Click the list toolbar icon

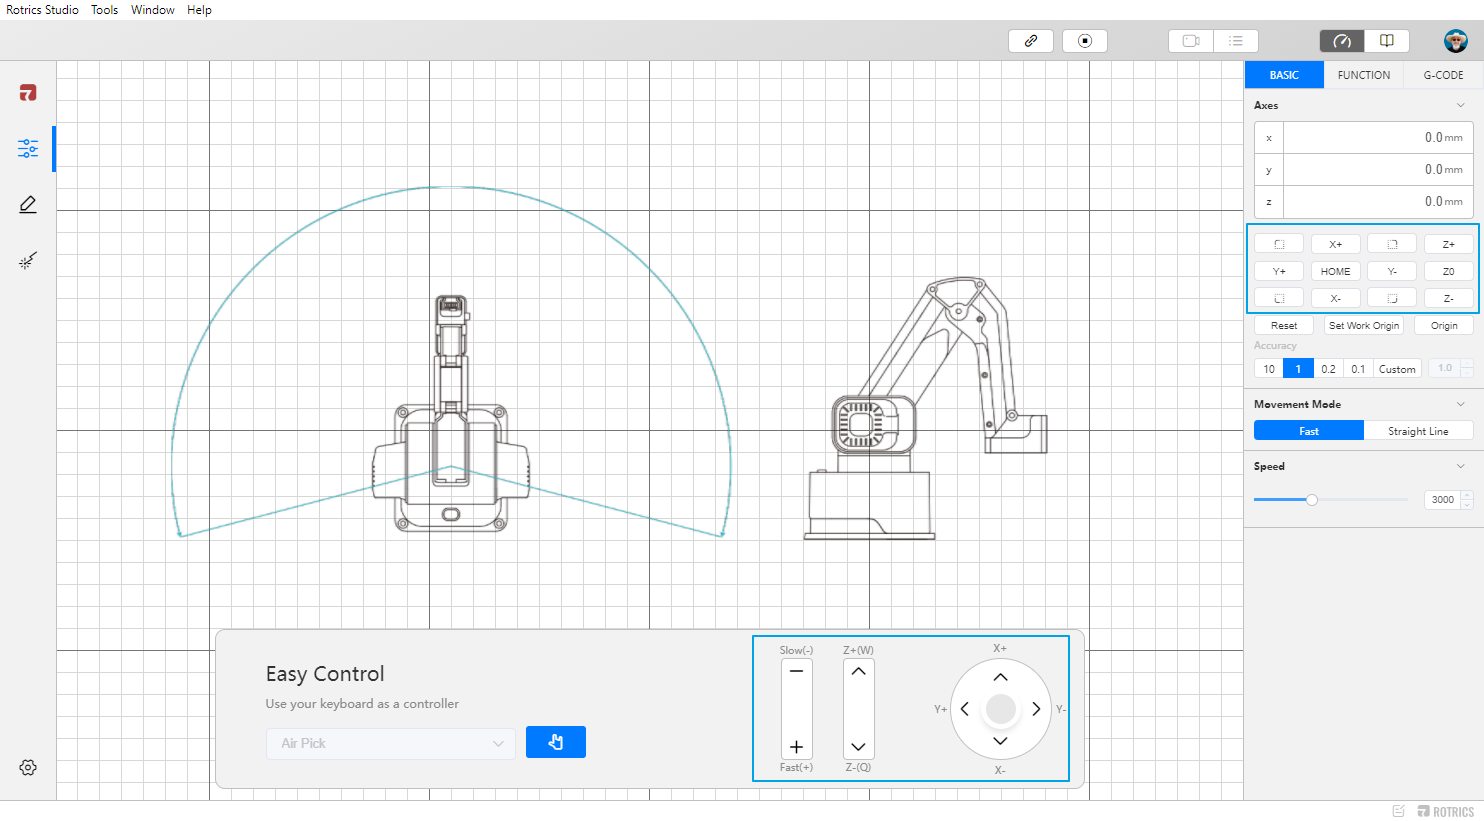click(1236, 41)
